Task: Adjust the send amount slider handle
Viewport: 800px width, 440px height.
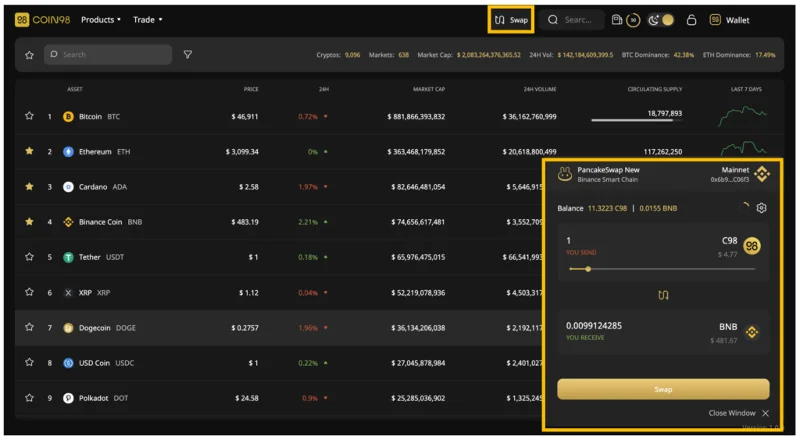Action: pyautogui.click(x=588, y=269)
